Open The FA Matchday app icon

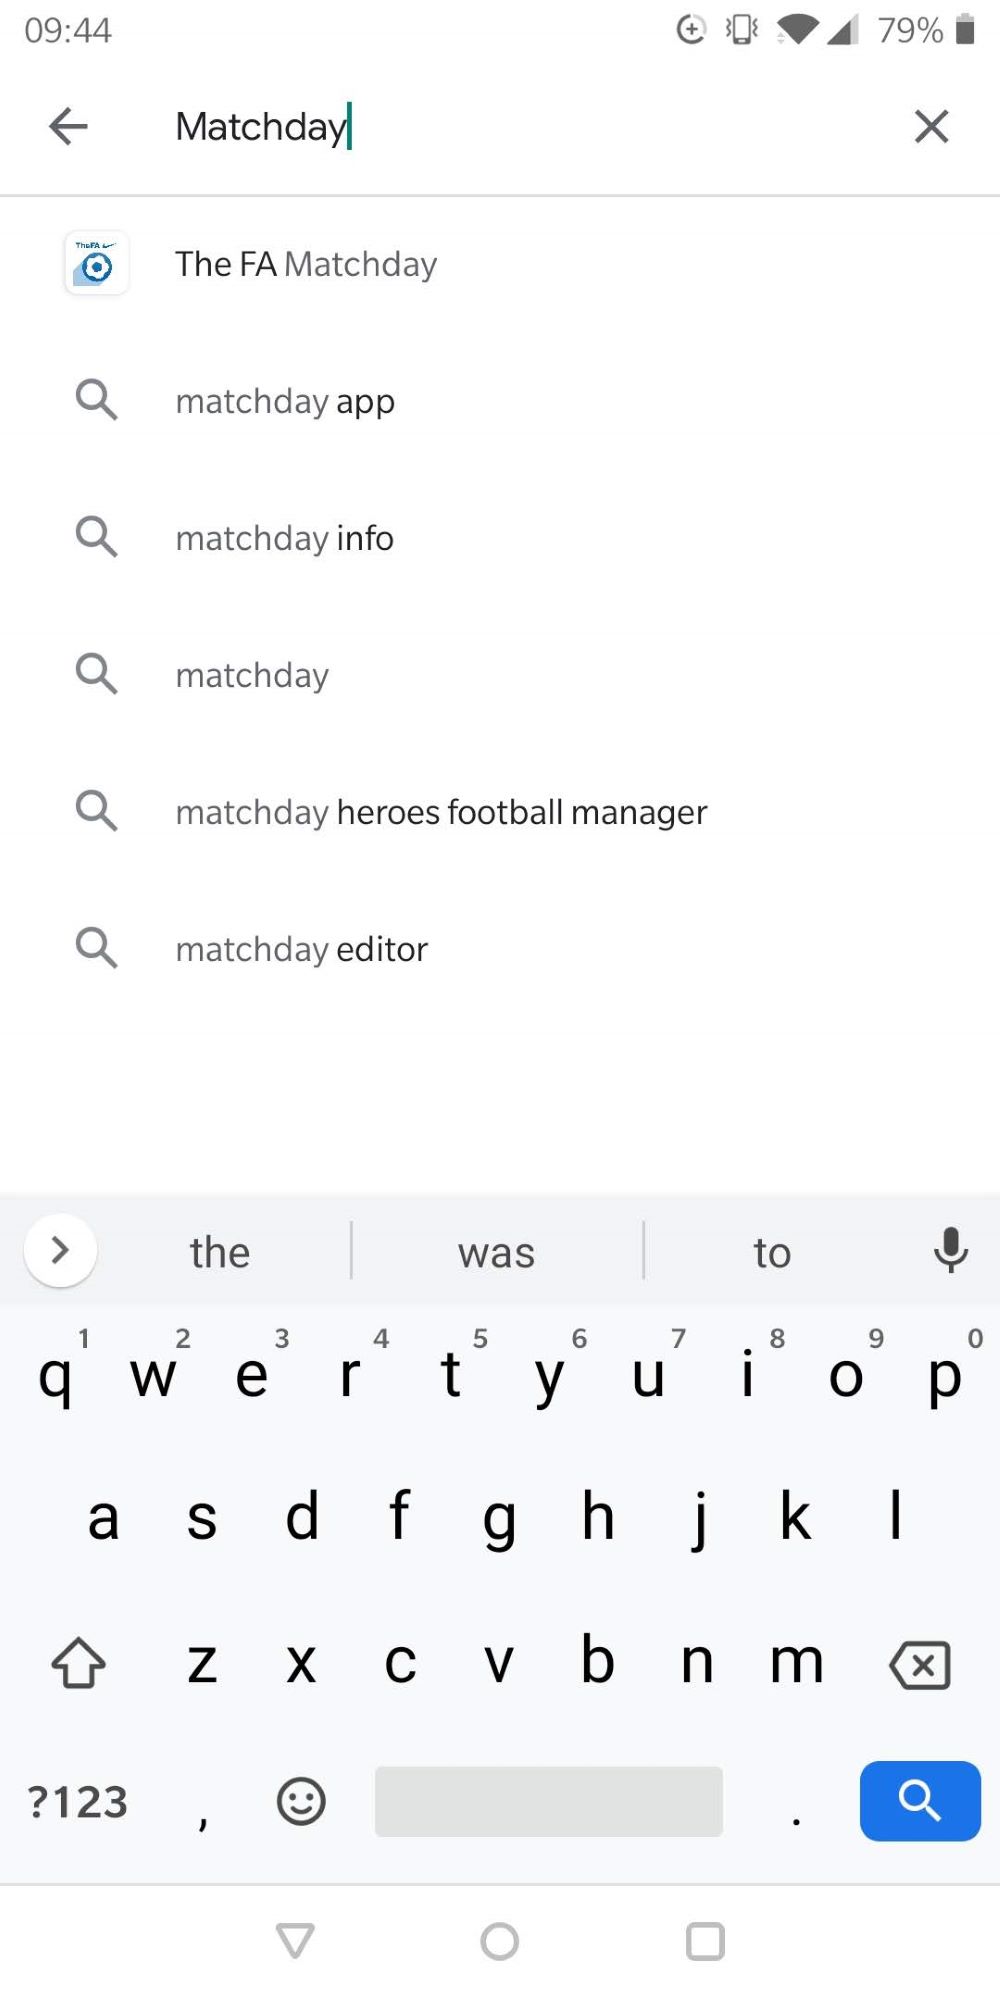pyautogui.click(x=96, y=263)
